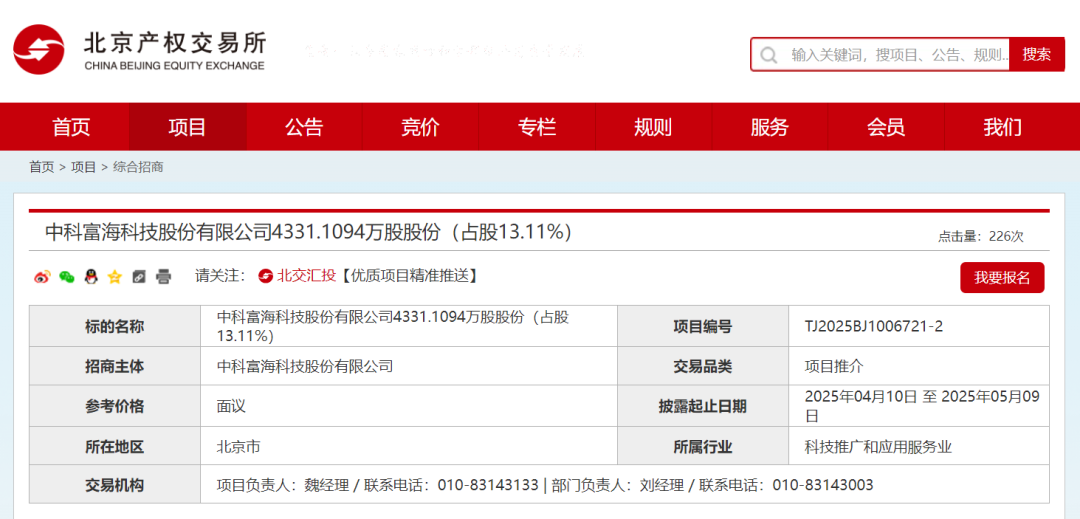1080x519 pixels.
Task: Click the magnifier icon in search box
Action: [769, 54]
